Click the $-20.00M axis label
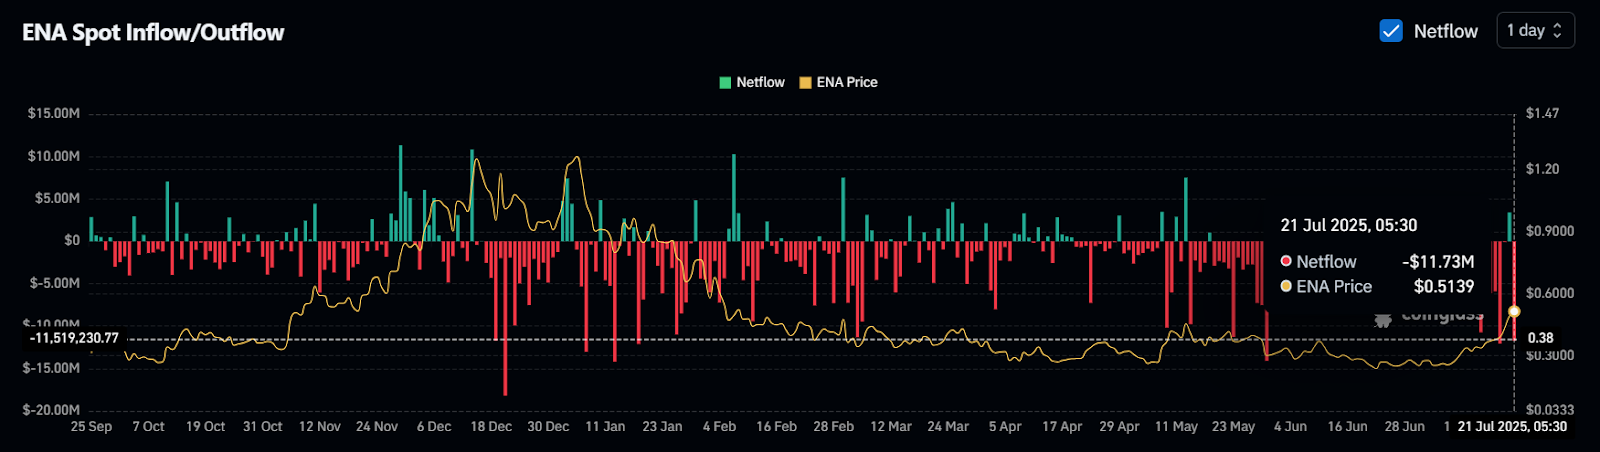Image resolution: width=1600 pixels, height=452 pixels. coord(51,410)
